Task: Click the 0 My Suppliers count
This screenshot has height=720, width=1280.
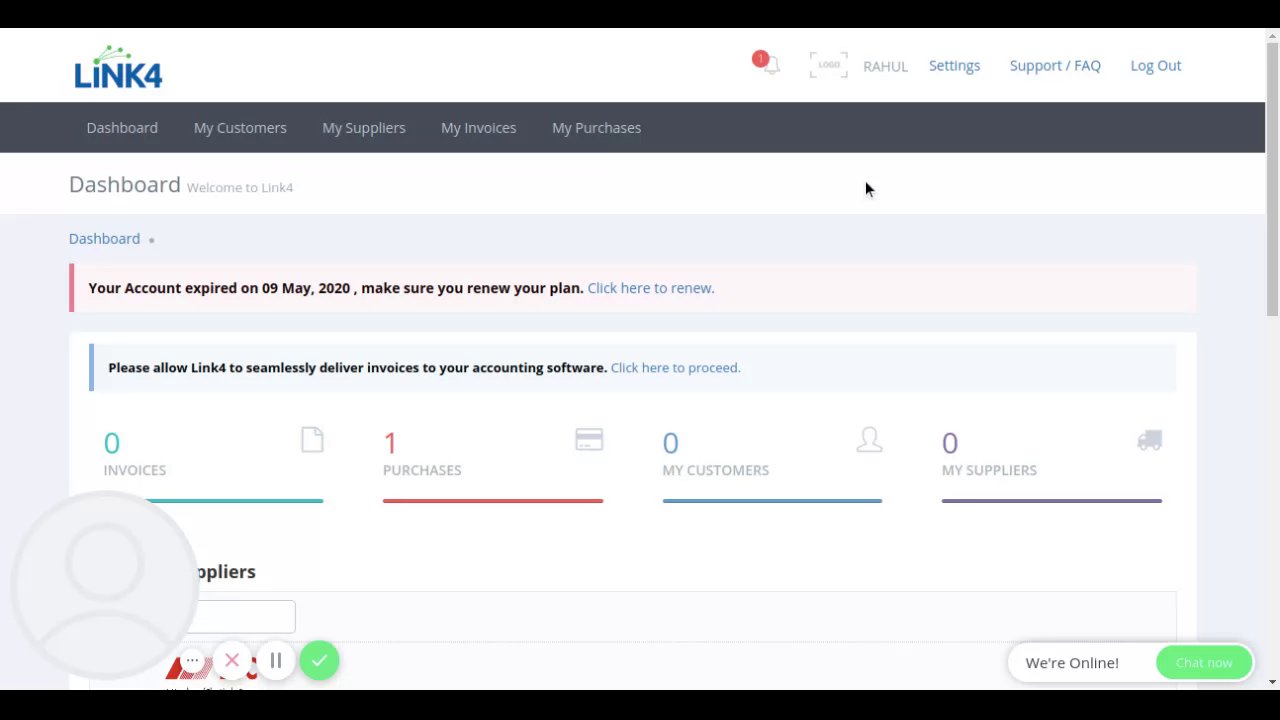Action: coord(950,443)
